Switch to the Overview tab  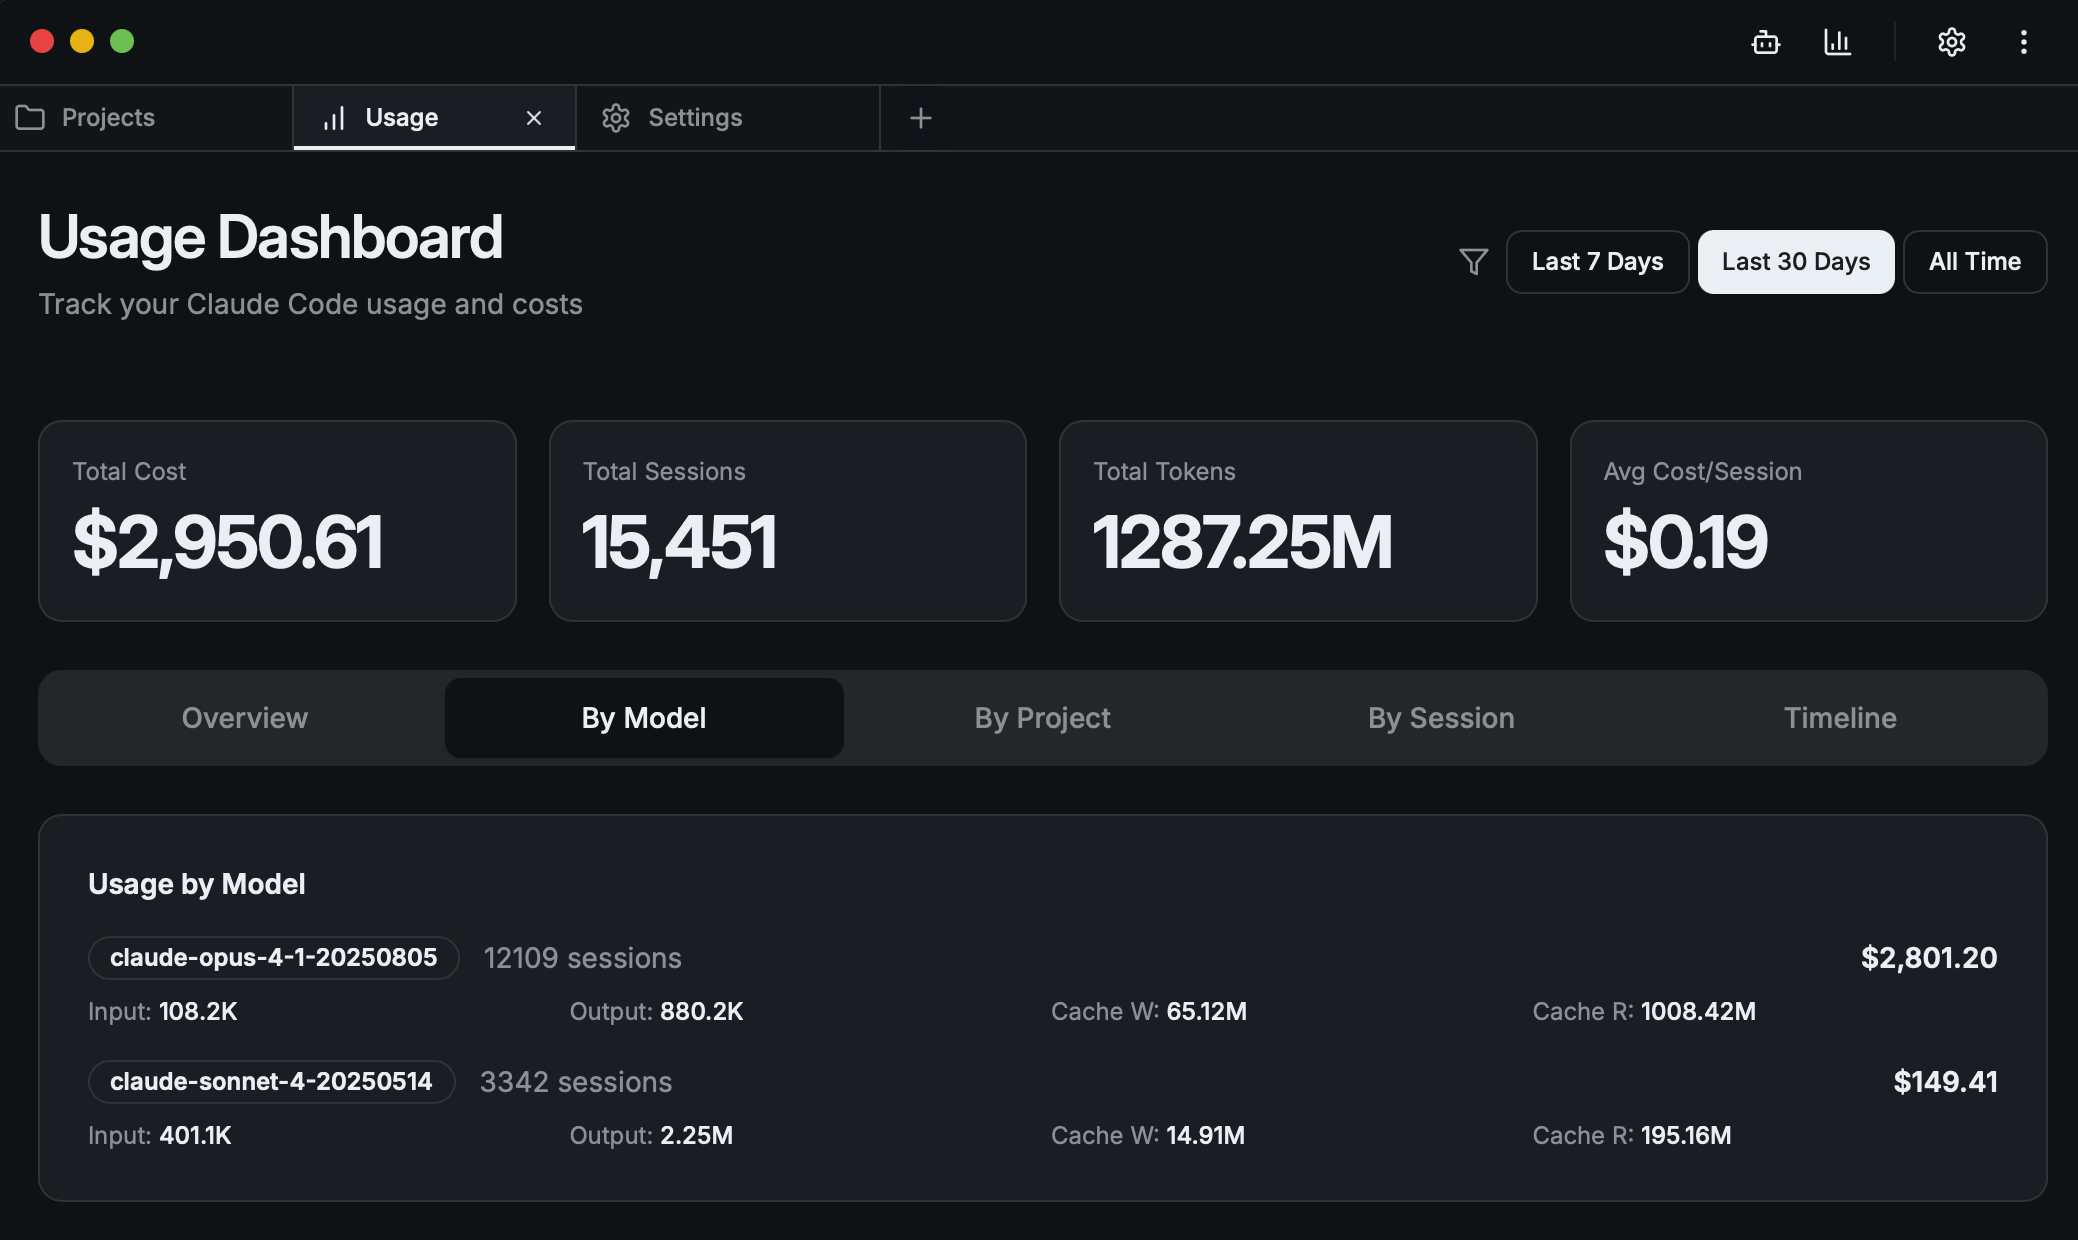(x=244, y=717)
